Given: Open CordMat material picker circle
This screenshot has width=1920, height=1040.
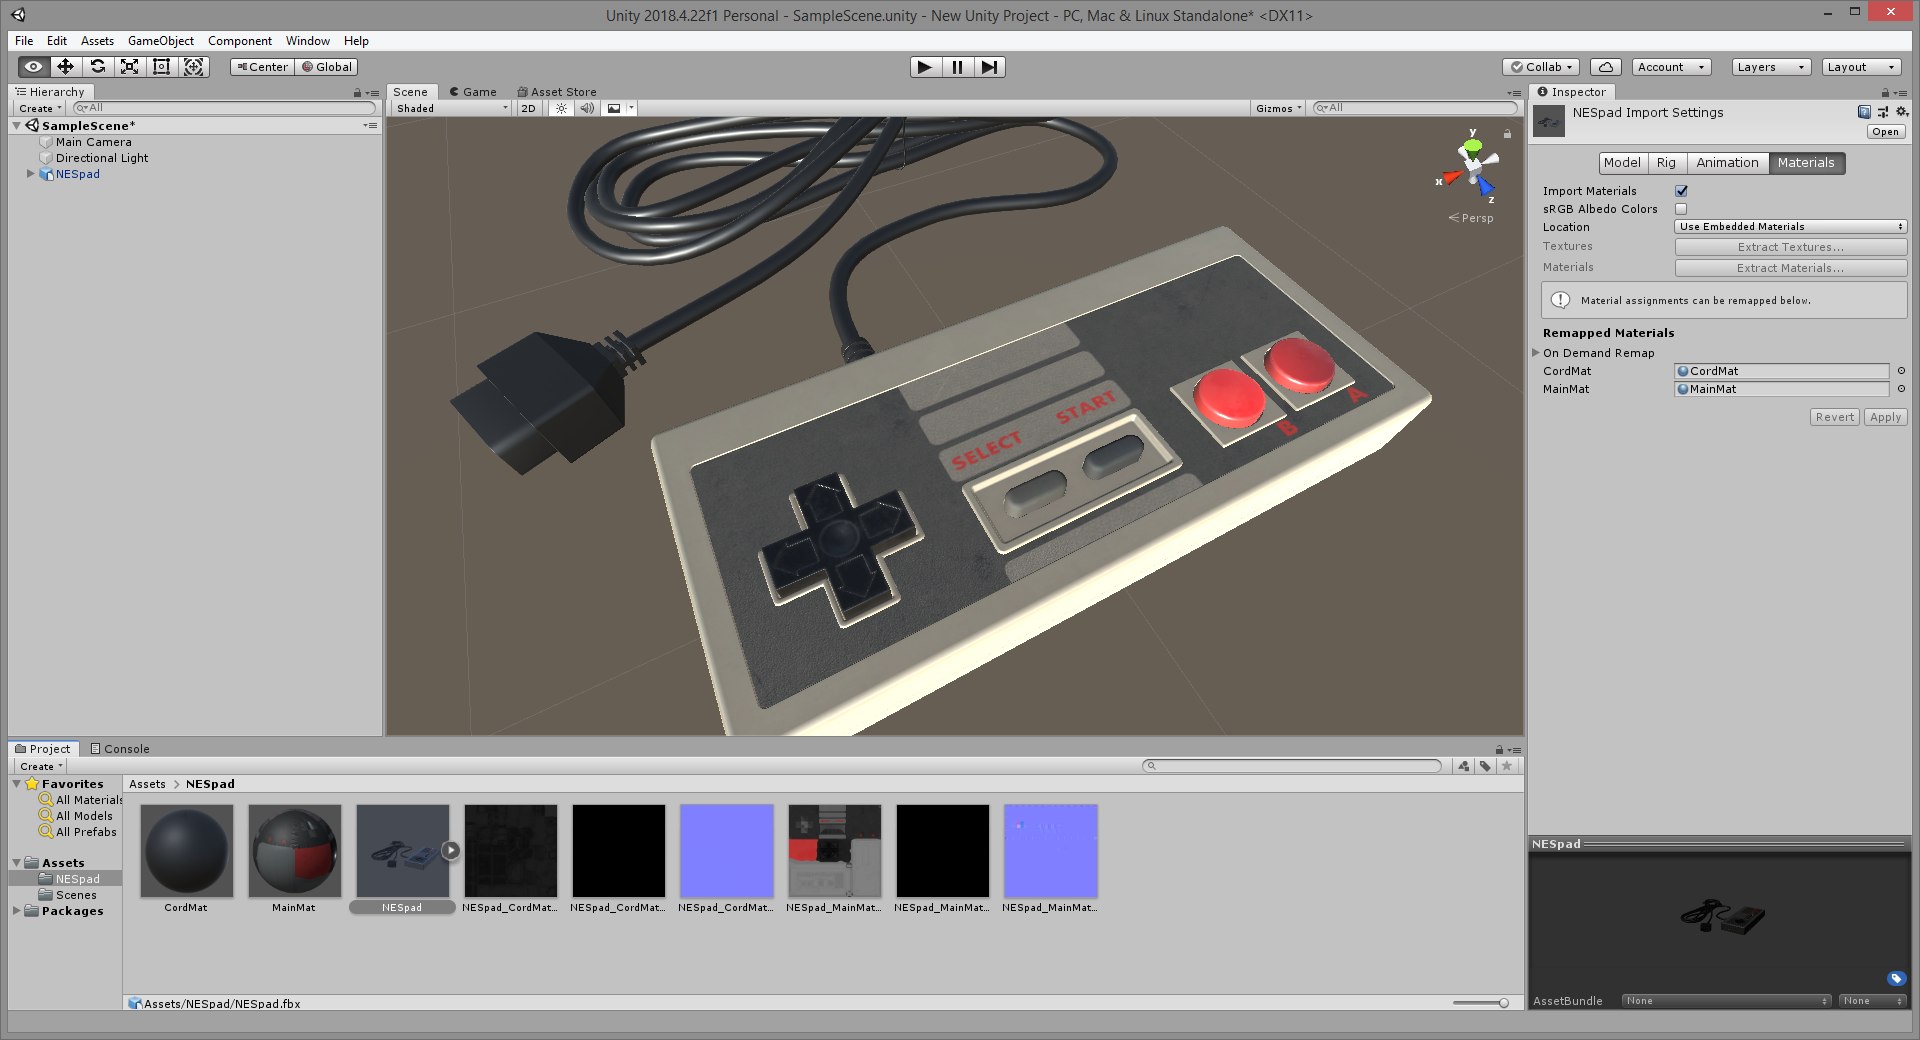Looking at the screenshot, I should [1901, 371].
